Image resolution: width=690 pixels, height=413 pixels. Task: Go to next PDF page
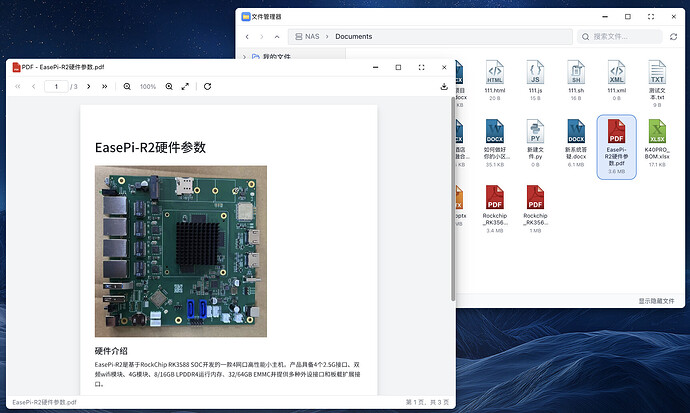[x=87, y=87]
